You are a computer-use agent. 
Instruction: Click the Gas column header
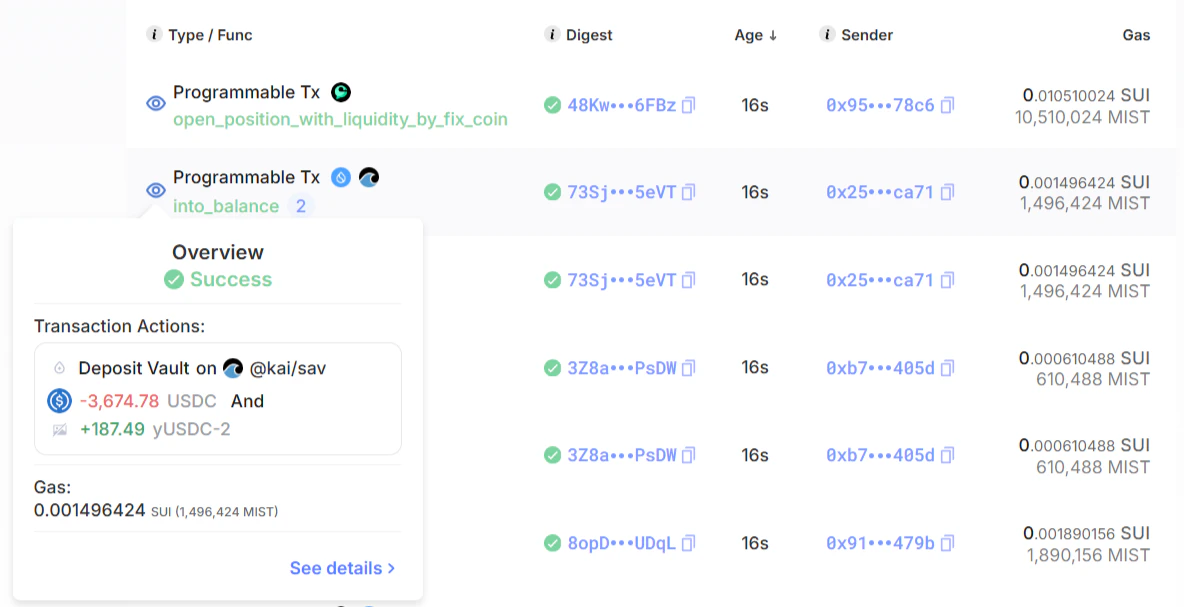pyautogui.click(x=1136, y=35)
